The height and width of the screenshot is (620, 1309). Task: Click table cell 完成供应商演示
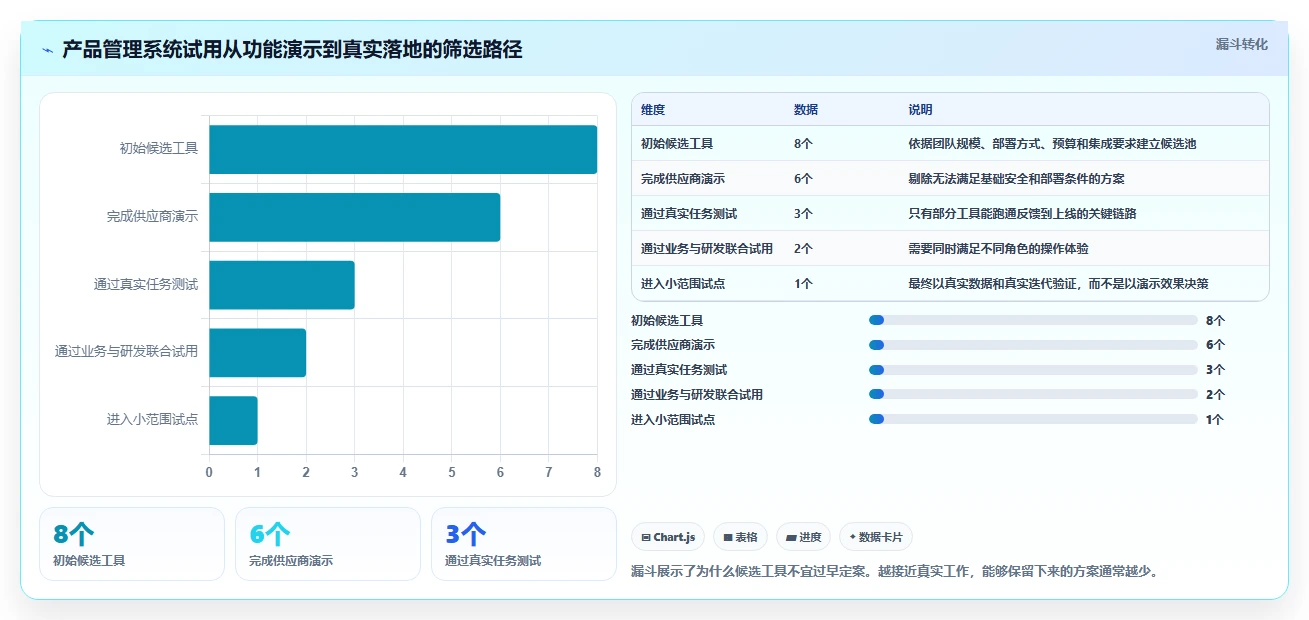click(x=683, y=179)
